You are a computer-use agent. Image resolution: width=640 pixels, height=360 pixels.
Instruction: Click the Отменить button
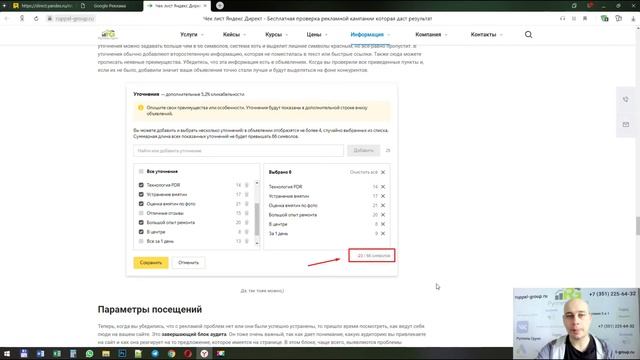point(188,262)
